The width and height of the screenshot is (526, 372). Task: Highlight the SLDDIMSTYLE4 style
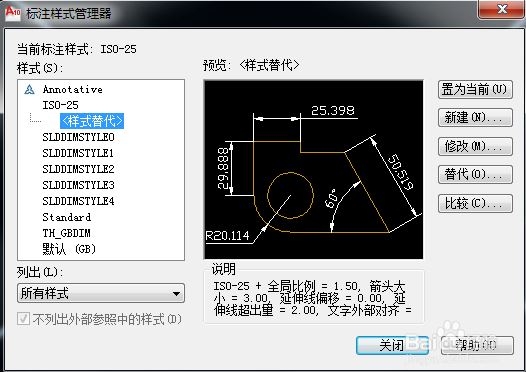[x=78, y=201]
